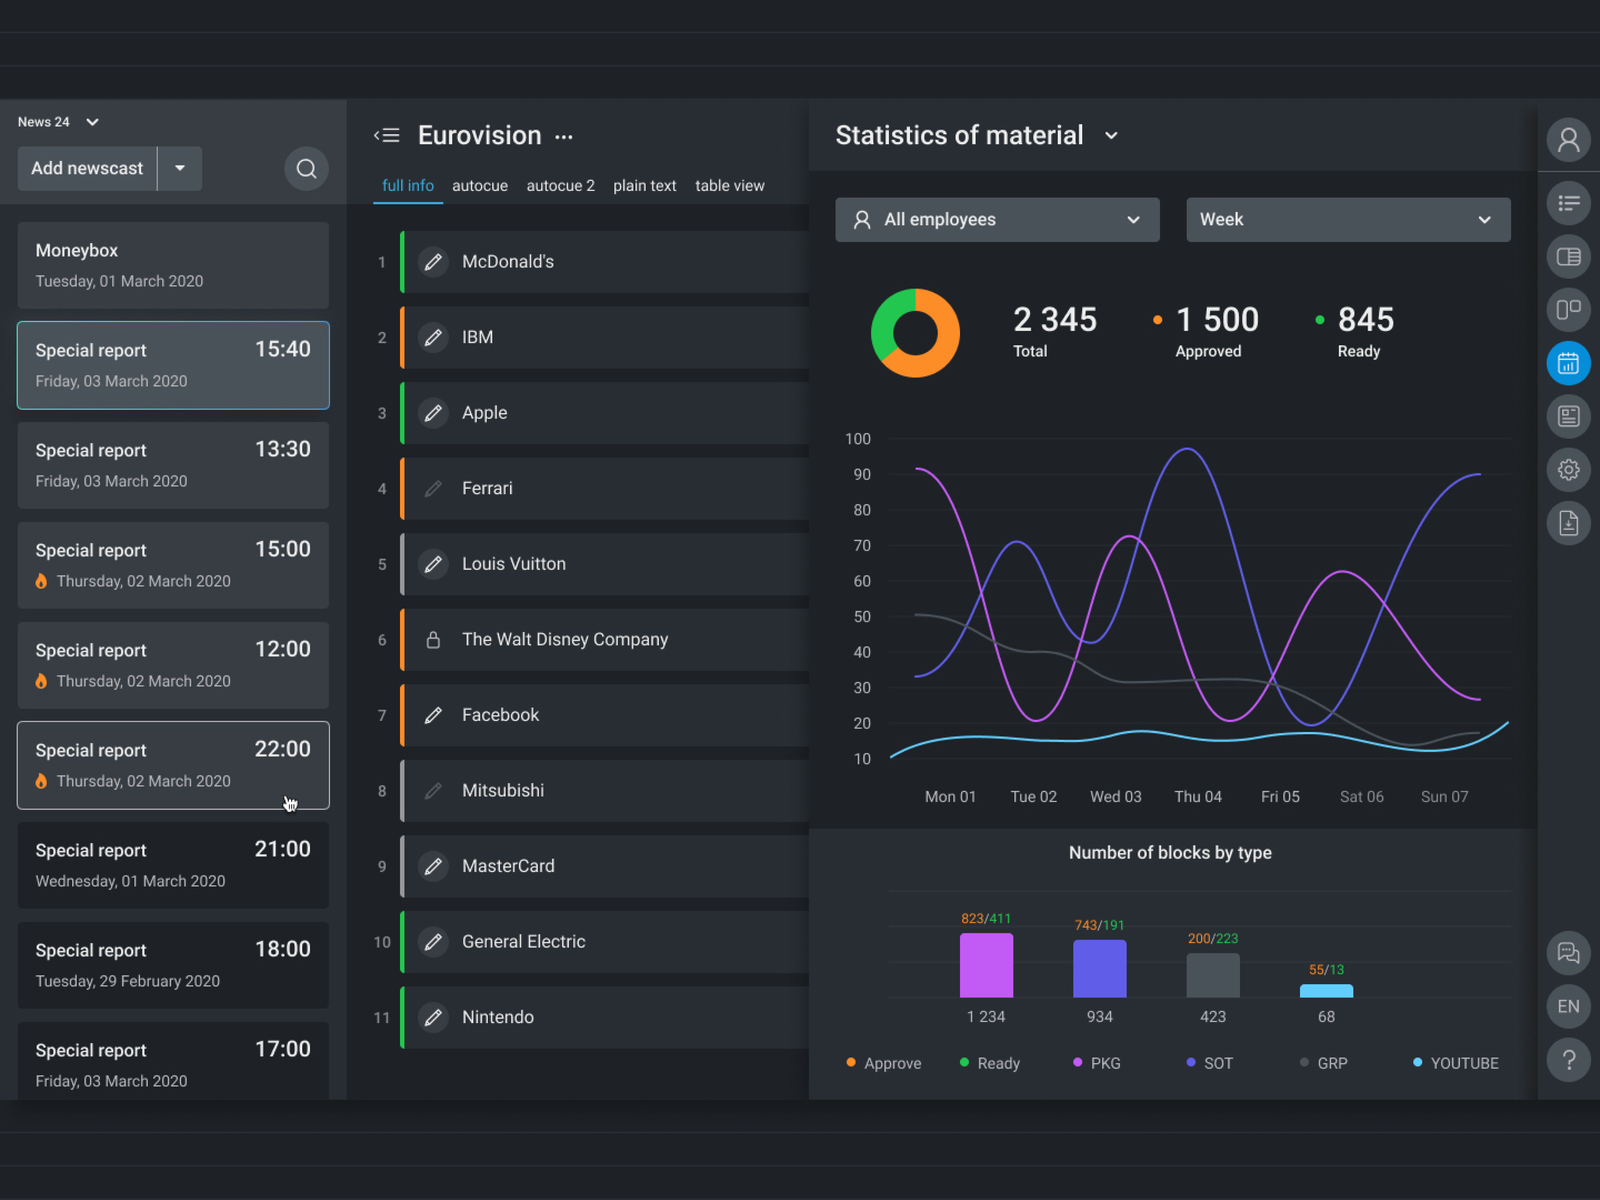Screen dimensions: 1600x1200
Task: Open the Add newscast split arrow
Action: (x=180, y=168)
